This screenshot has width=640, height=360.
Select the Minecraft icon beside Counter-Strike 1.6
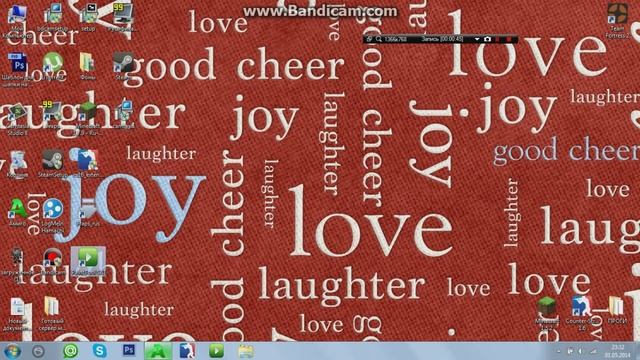[547, 313]
